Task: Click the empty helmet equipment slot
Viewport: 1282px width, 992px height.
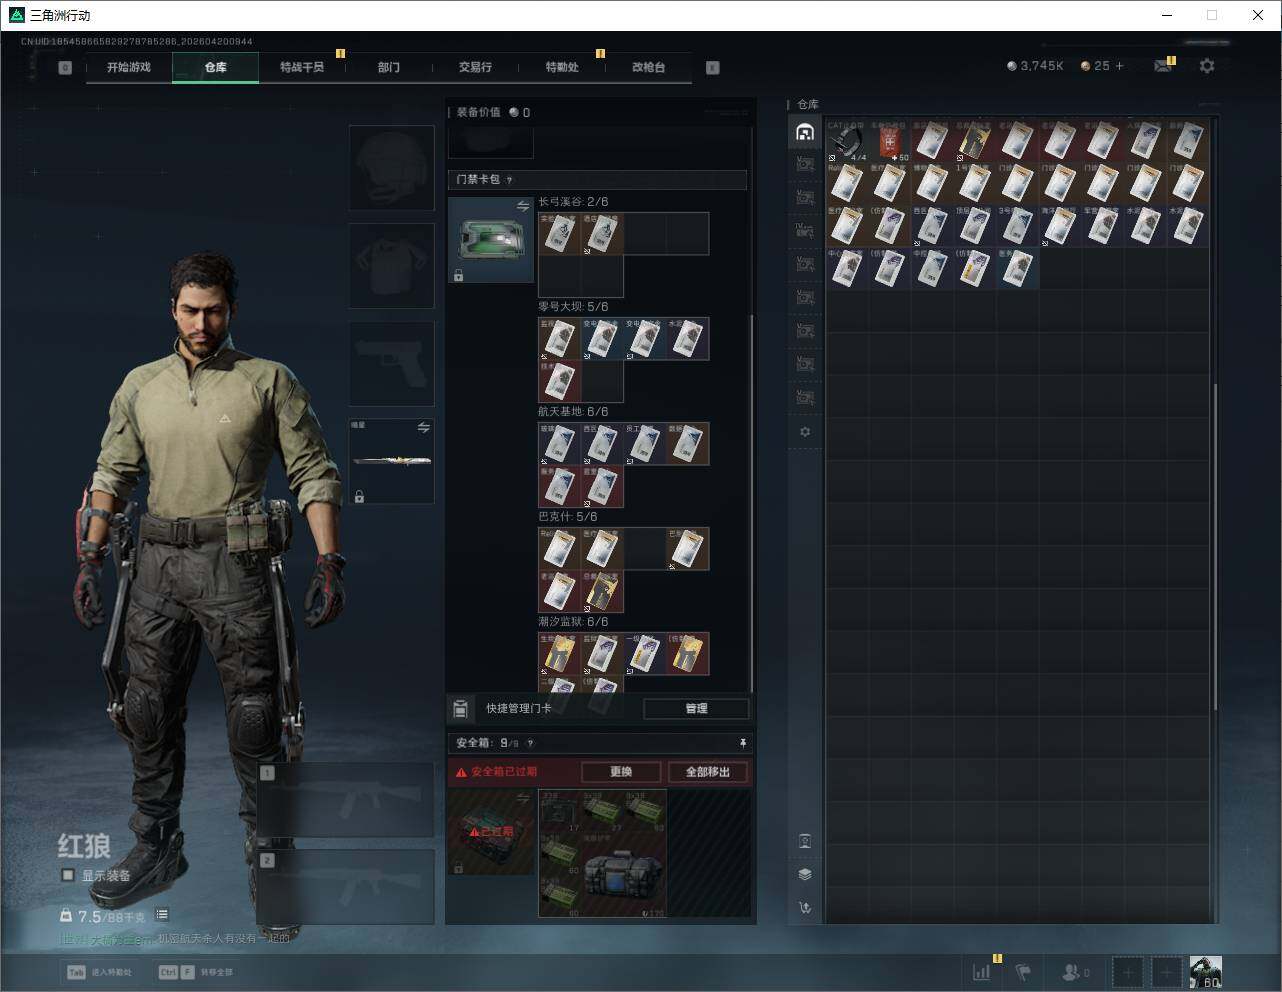Action: click(391, 167)
